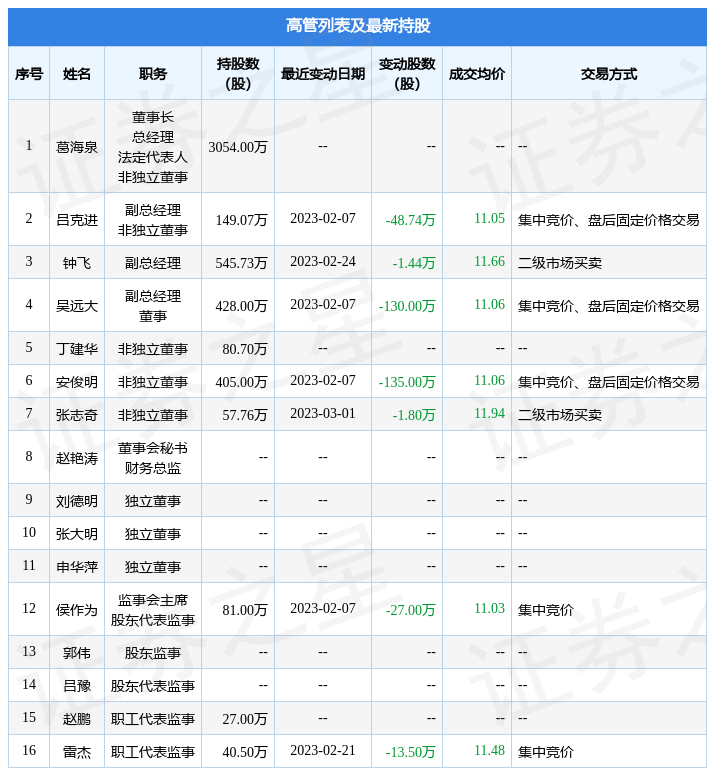
Task: Click the 持股数(股) column header
Action: coord(238,74)
